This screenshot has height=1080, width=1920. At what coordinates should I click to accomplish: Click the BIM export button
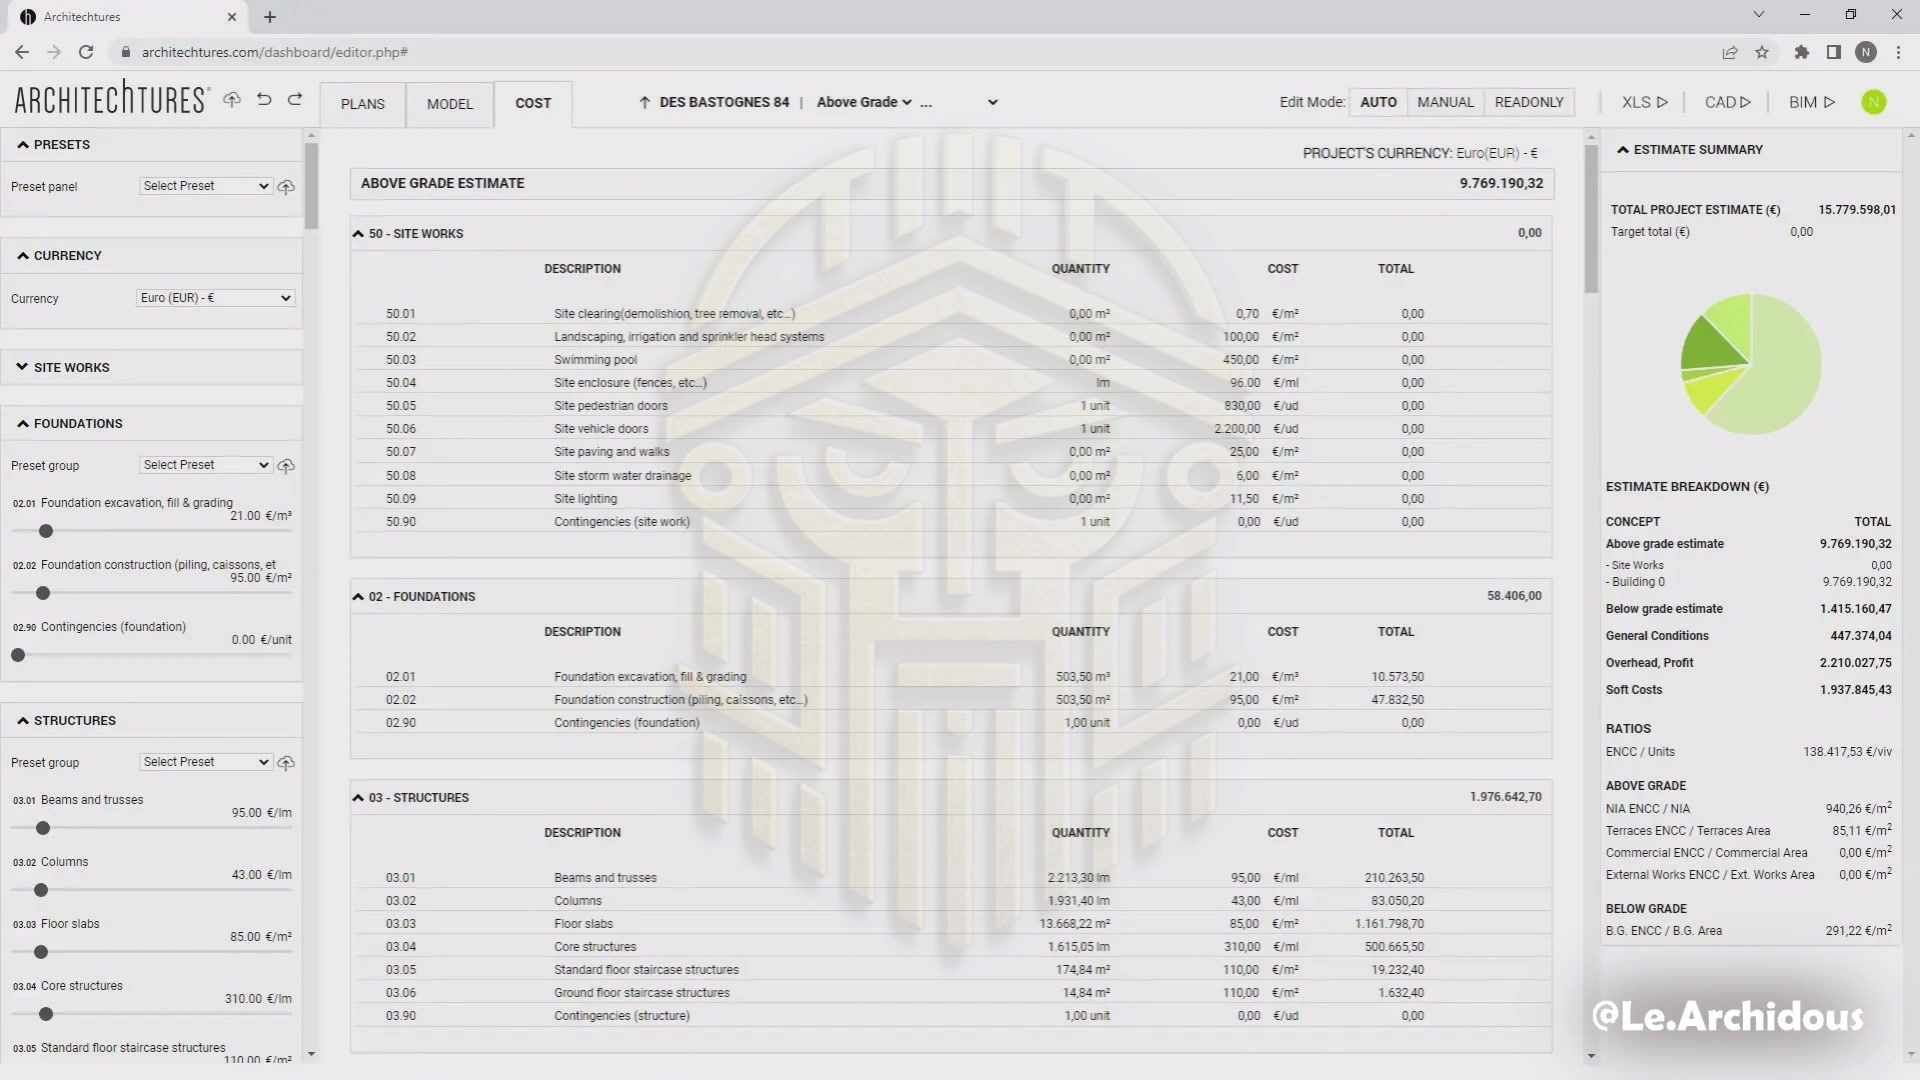click(1811, 102)
